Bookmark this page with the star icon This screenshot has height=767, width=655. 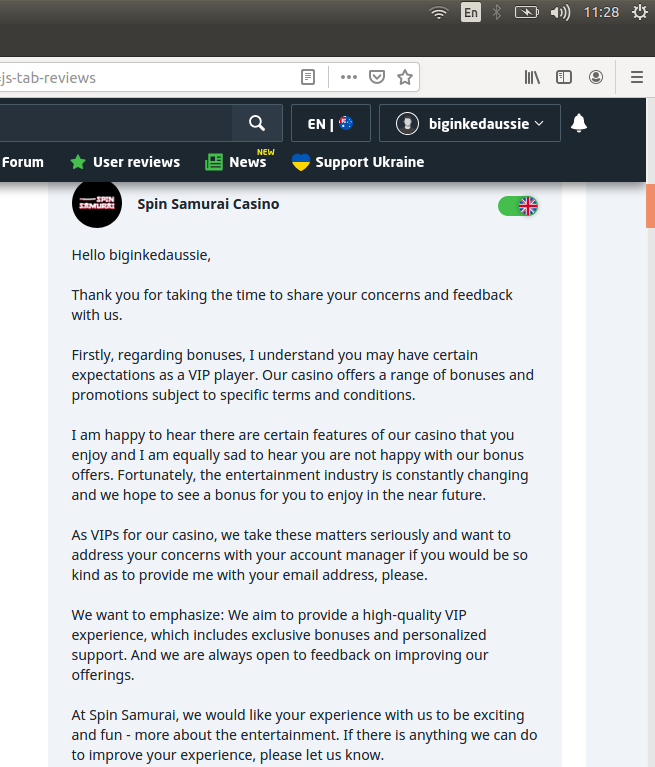pos(405,77)
